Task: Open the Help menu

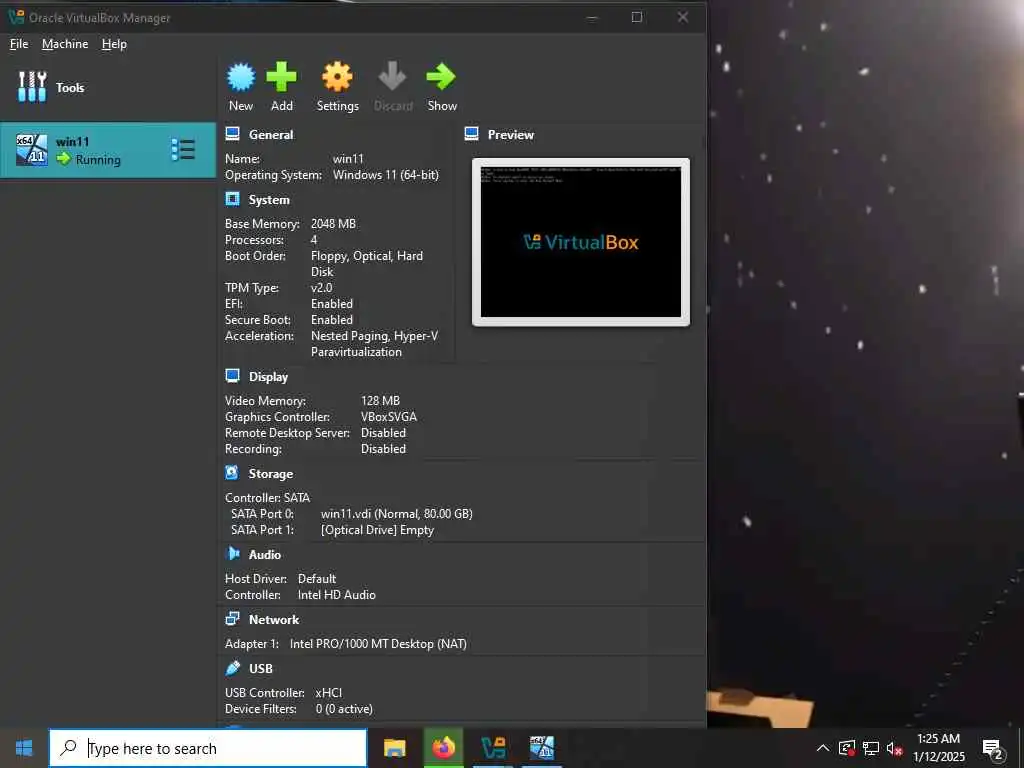Action: click(114, 44)
